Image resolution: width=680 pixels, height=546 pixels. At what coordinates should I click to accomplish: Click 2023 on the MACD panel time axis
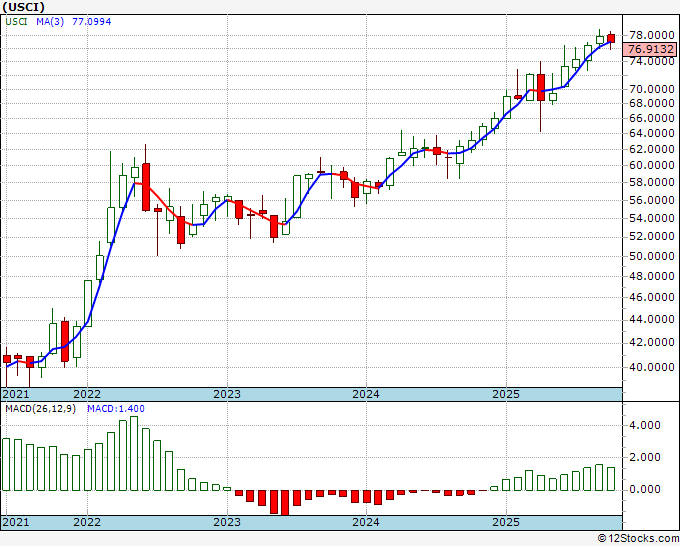click(227, 522)
